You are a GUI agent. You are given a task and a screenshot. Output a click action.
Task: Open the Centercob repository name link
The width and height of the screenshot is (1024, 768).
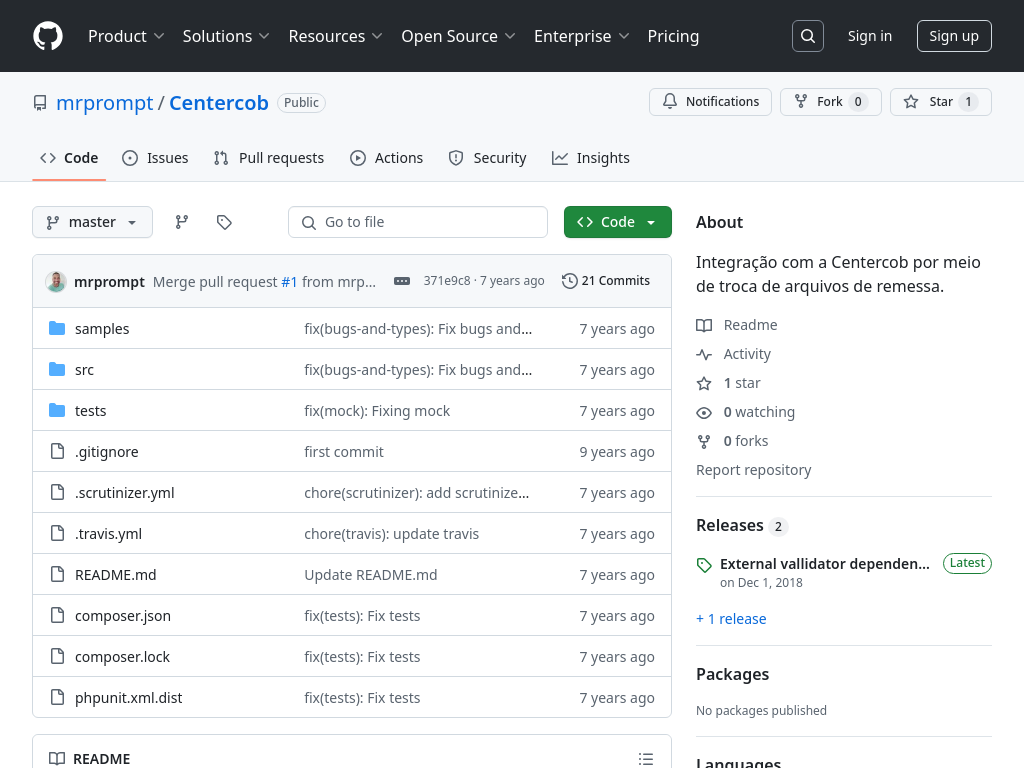pyautogui.click(x=219, y=103)
